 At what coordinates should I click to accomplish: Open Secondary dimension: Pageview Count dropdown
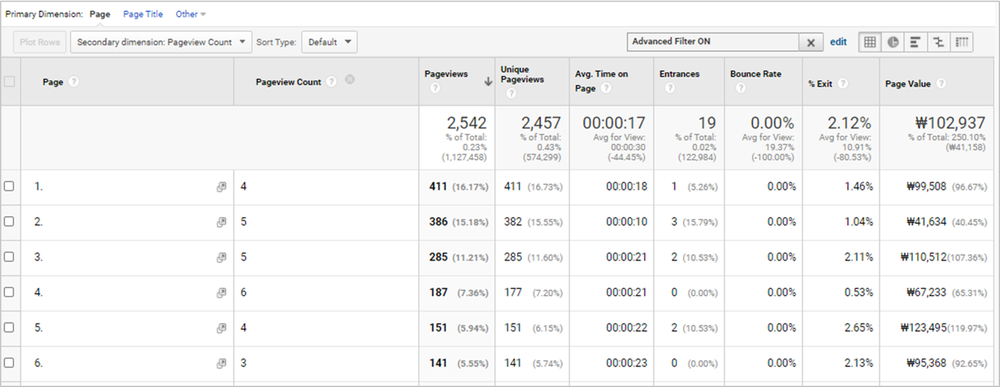point(161,42)
